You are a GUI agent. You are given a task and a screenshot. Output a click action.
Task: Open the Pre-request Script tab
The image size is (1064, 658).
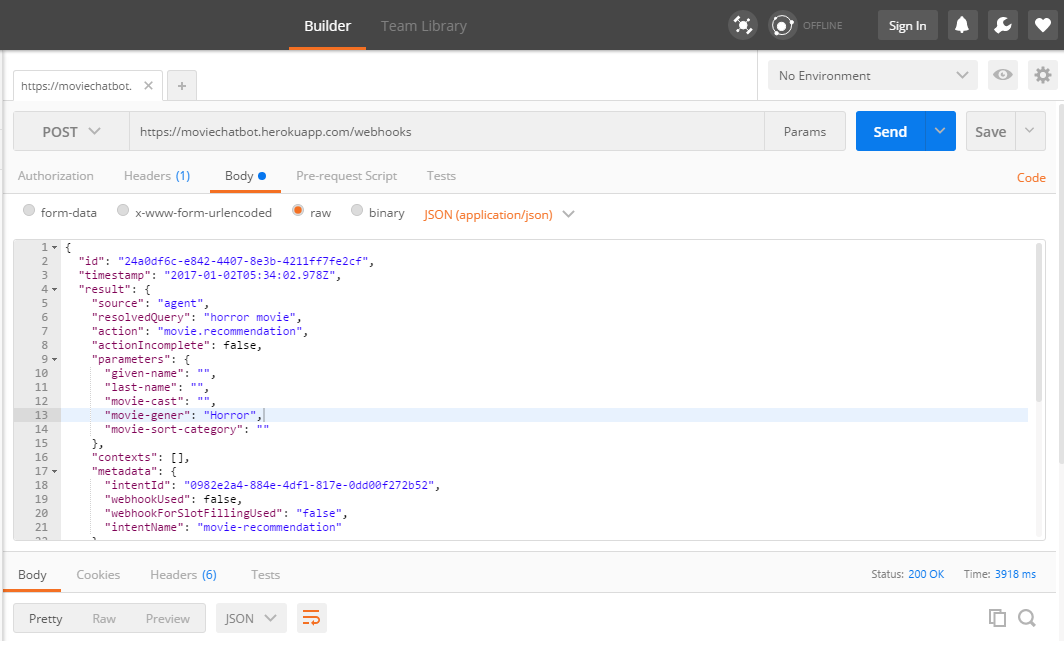[x=346, y=176]
